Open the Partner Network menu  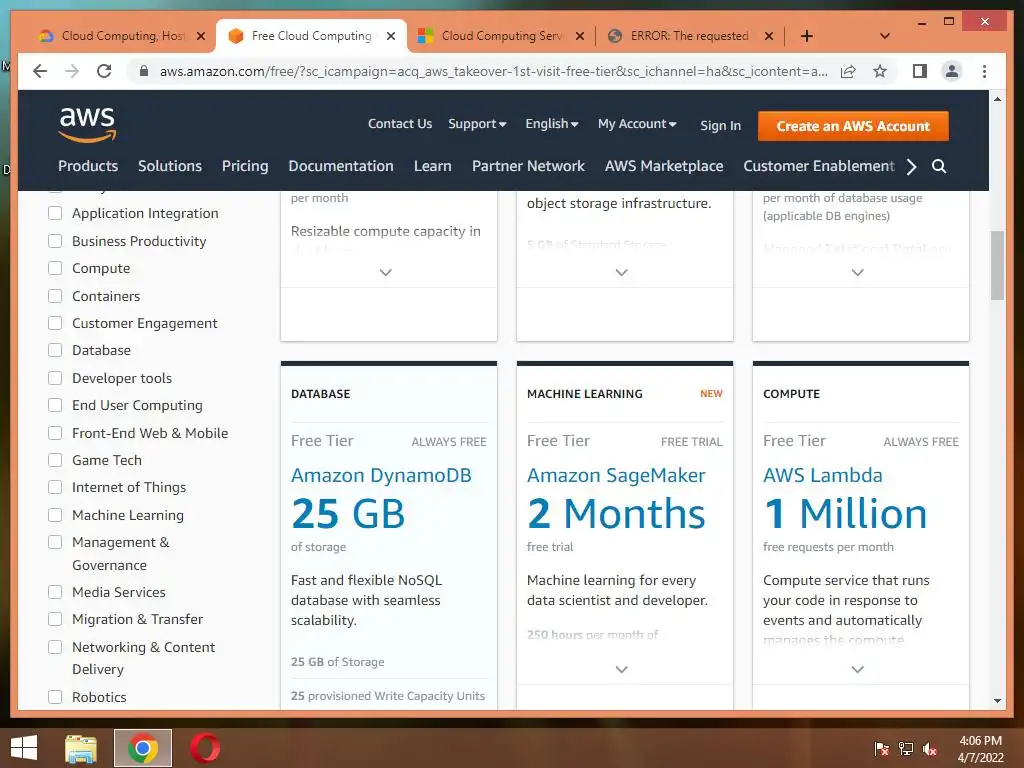click(528, 166)
